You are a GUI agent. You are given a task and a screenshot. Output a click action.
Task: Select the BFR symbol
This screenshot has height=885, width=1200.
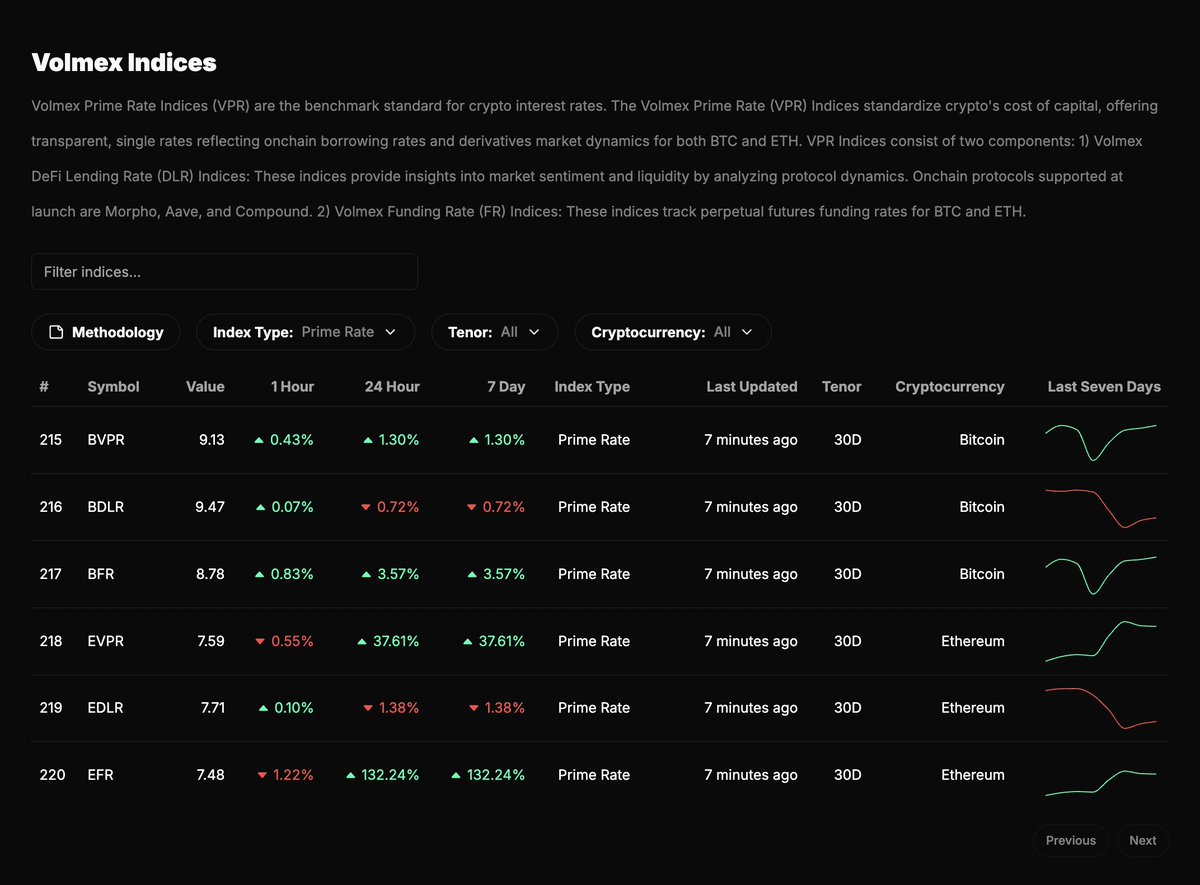101,574
